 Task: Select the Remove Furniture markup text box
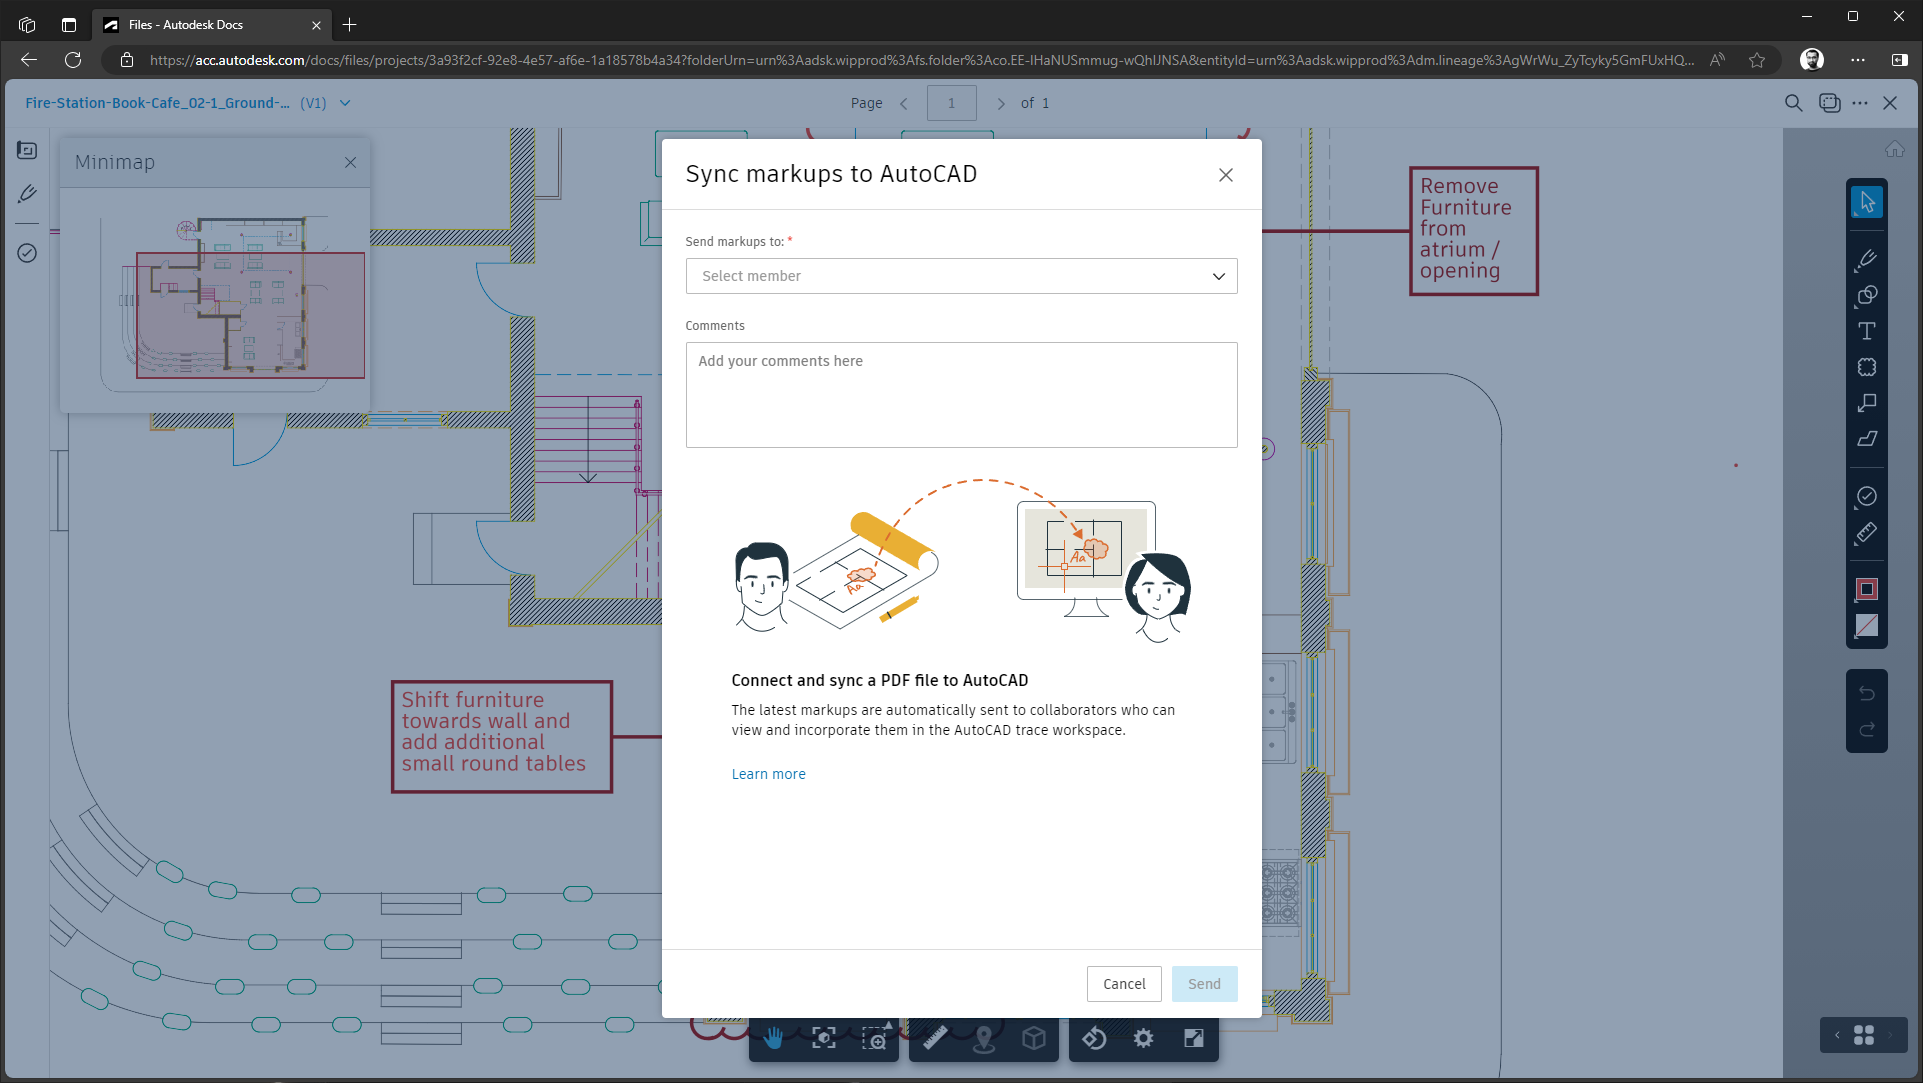(x=1473, y=231)
